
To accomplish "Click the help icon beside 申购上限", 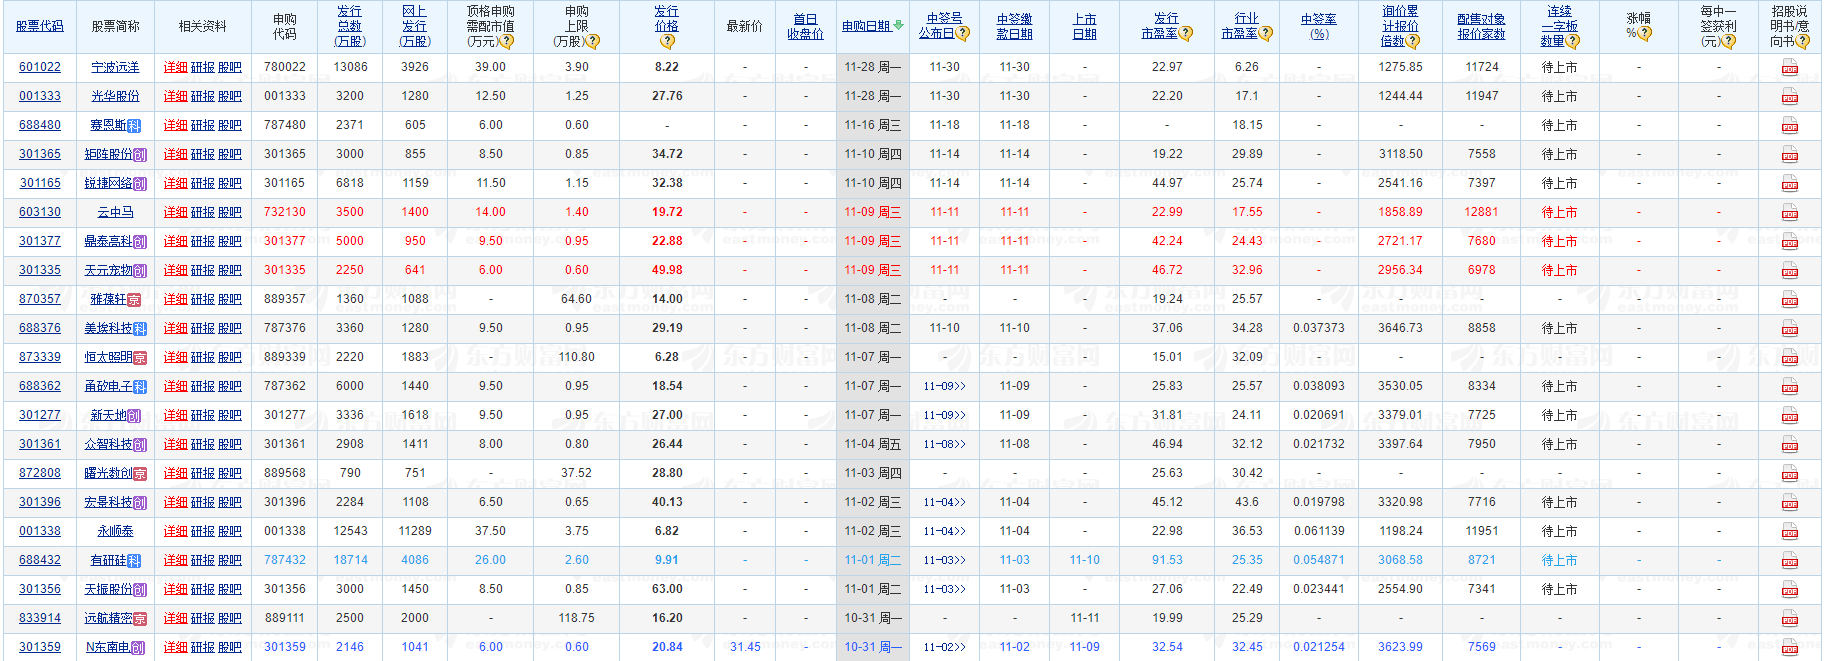I will pos(592,42).
